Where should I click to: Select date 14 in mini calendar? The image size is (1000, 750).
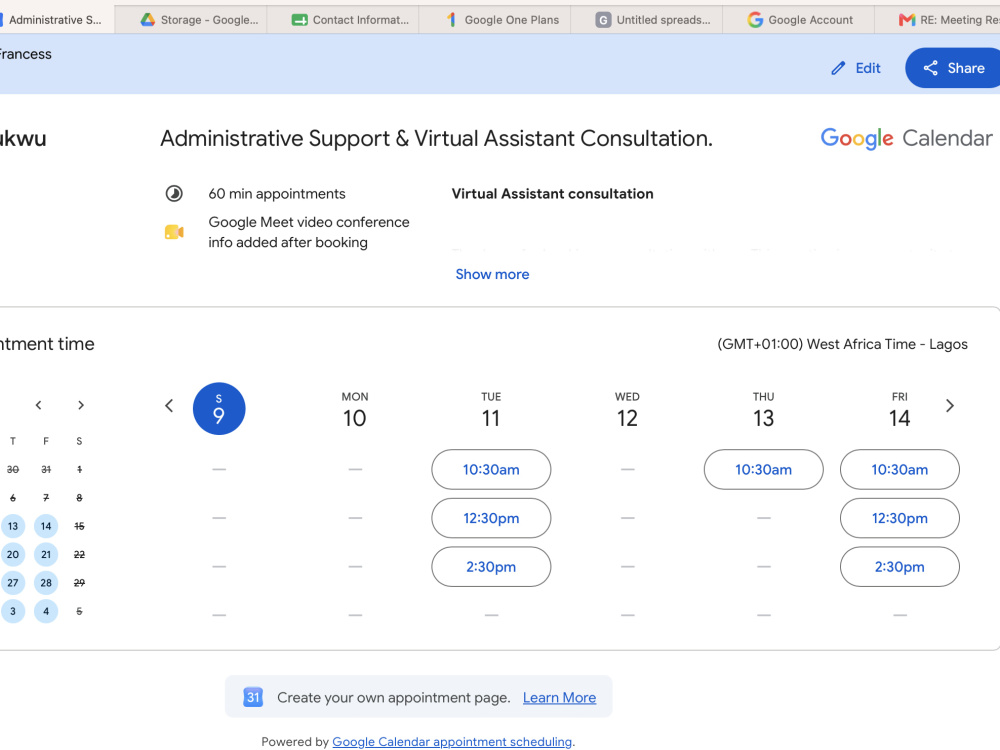point(46,526)
